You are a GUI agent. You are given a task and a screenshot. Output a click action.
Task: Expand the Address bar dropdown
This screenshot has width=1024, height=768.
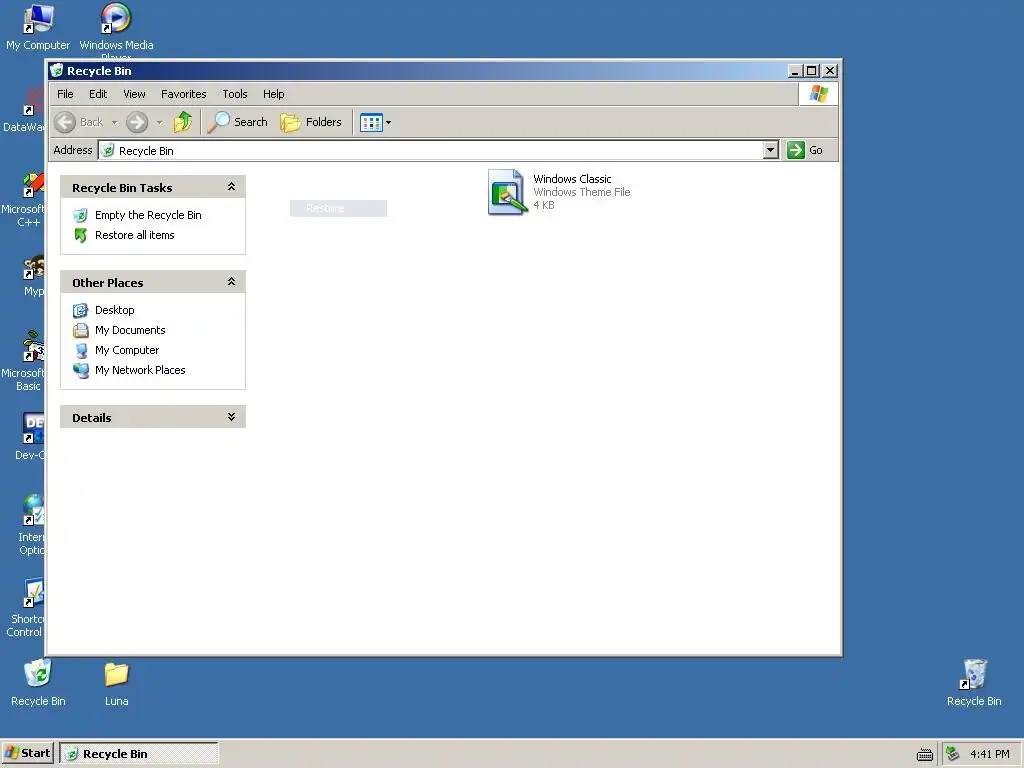tap(771, 150)
